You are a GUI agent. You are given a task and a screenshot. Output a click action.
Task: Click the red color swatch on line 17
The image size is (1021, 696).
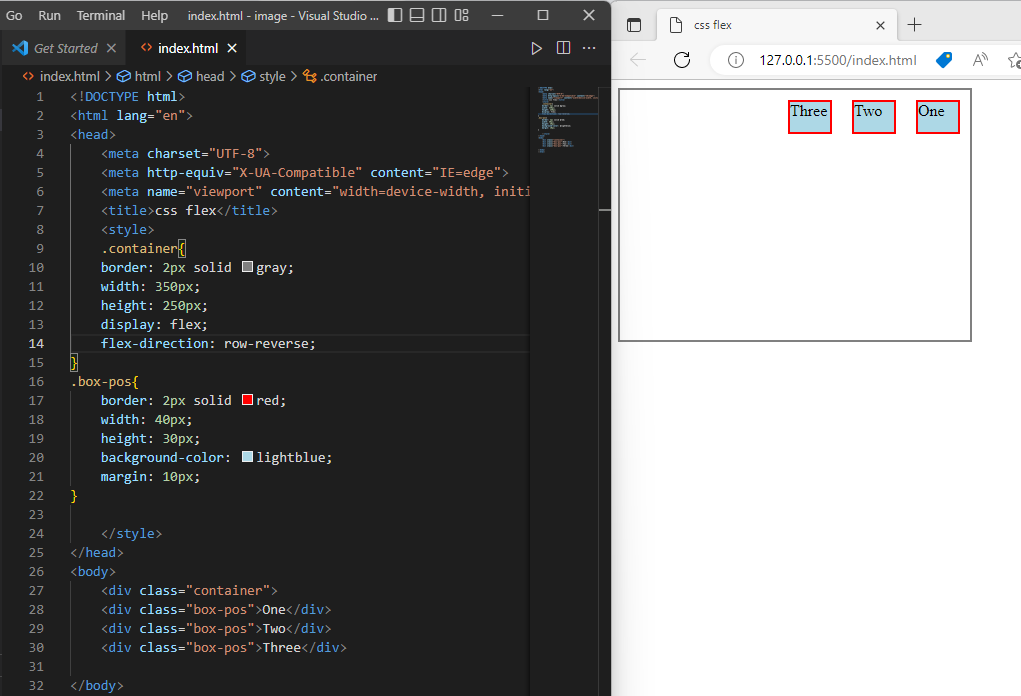[247, 400]
